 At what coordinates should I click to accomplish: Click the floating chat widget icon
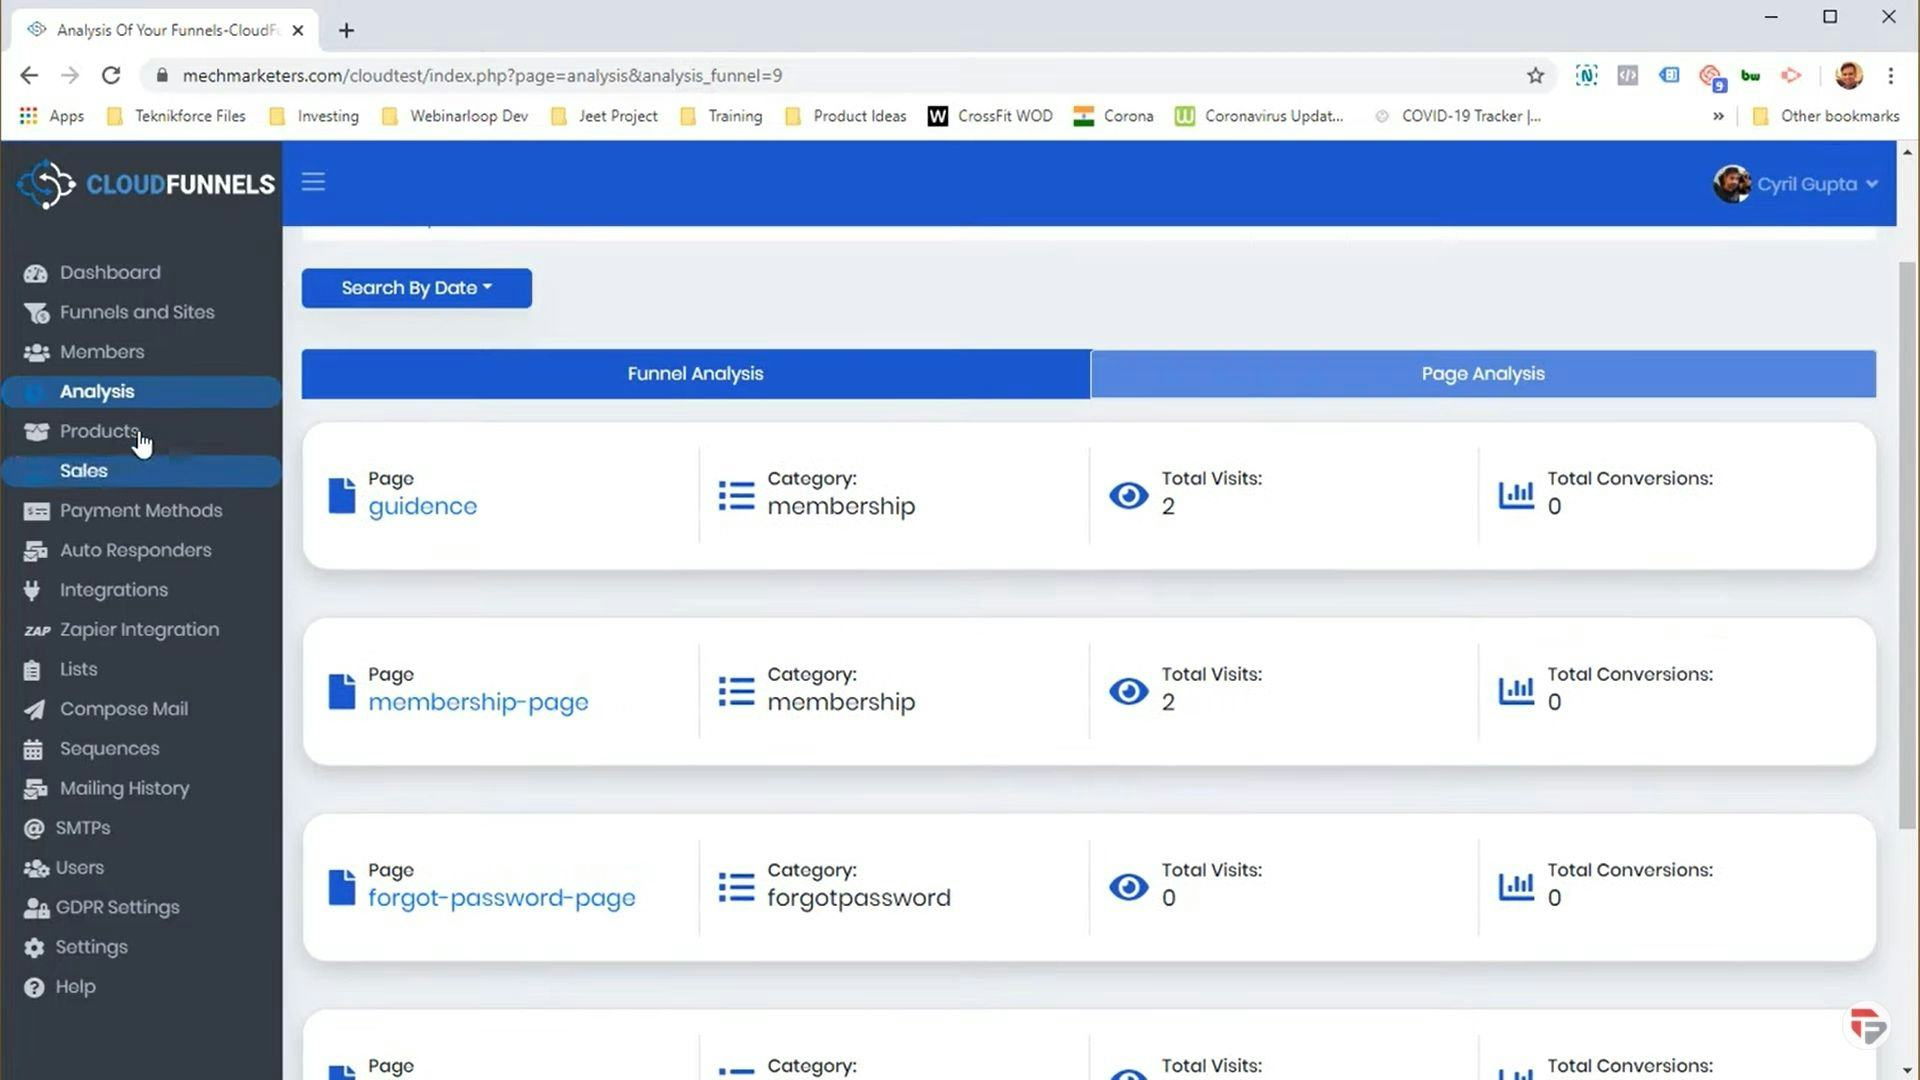click(1866, 1026)
